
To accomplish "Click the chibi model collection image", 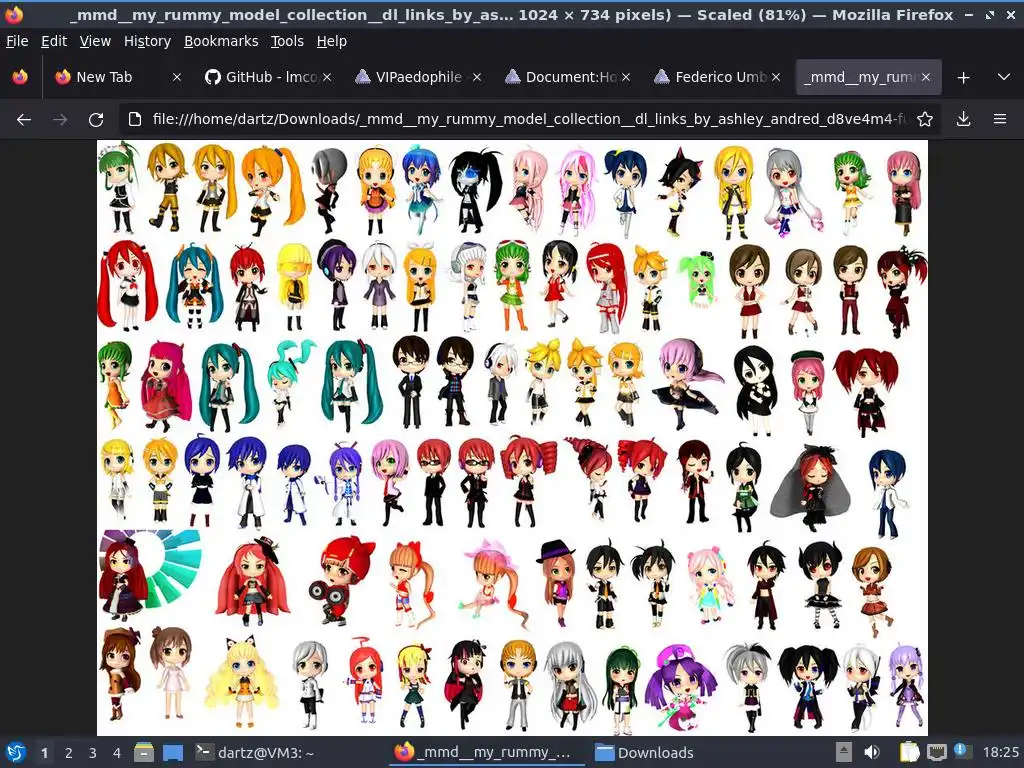I will click(x=512, y=438).
